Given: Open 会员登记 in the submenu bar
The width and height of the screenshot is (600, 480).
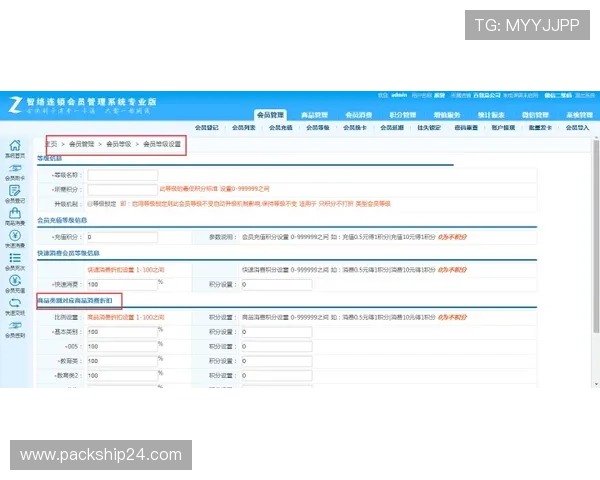Looking at the screenshot, I should point(207,127).
